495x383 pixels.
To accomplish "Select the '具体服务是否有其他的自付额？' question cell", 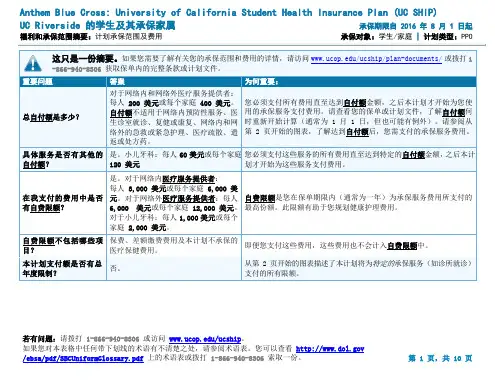I will [63, 159].
